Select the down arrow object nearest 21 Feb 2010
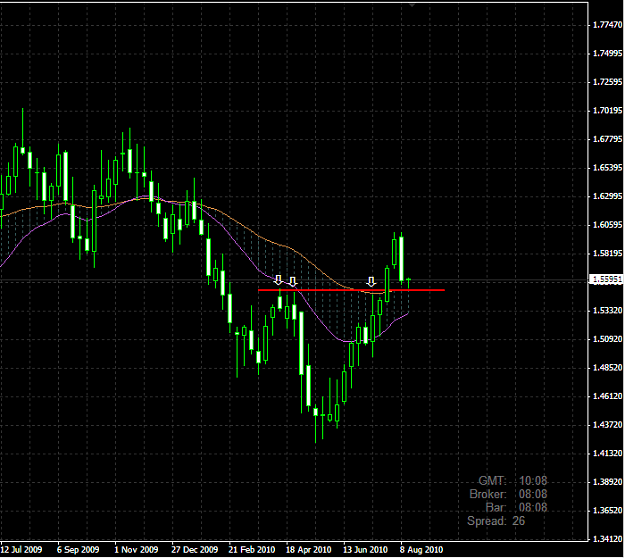 (x=278, y=280)
